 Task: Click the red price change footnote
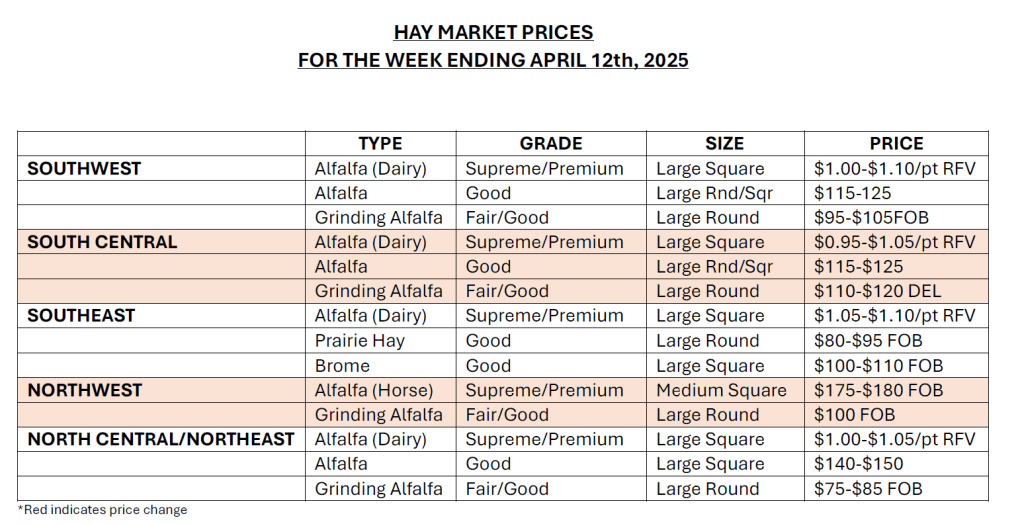[x=102, y=510]
